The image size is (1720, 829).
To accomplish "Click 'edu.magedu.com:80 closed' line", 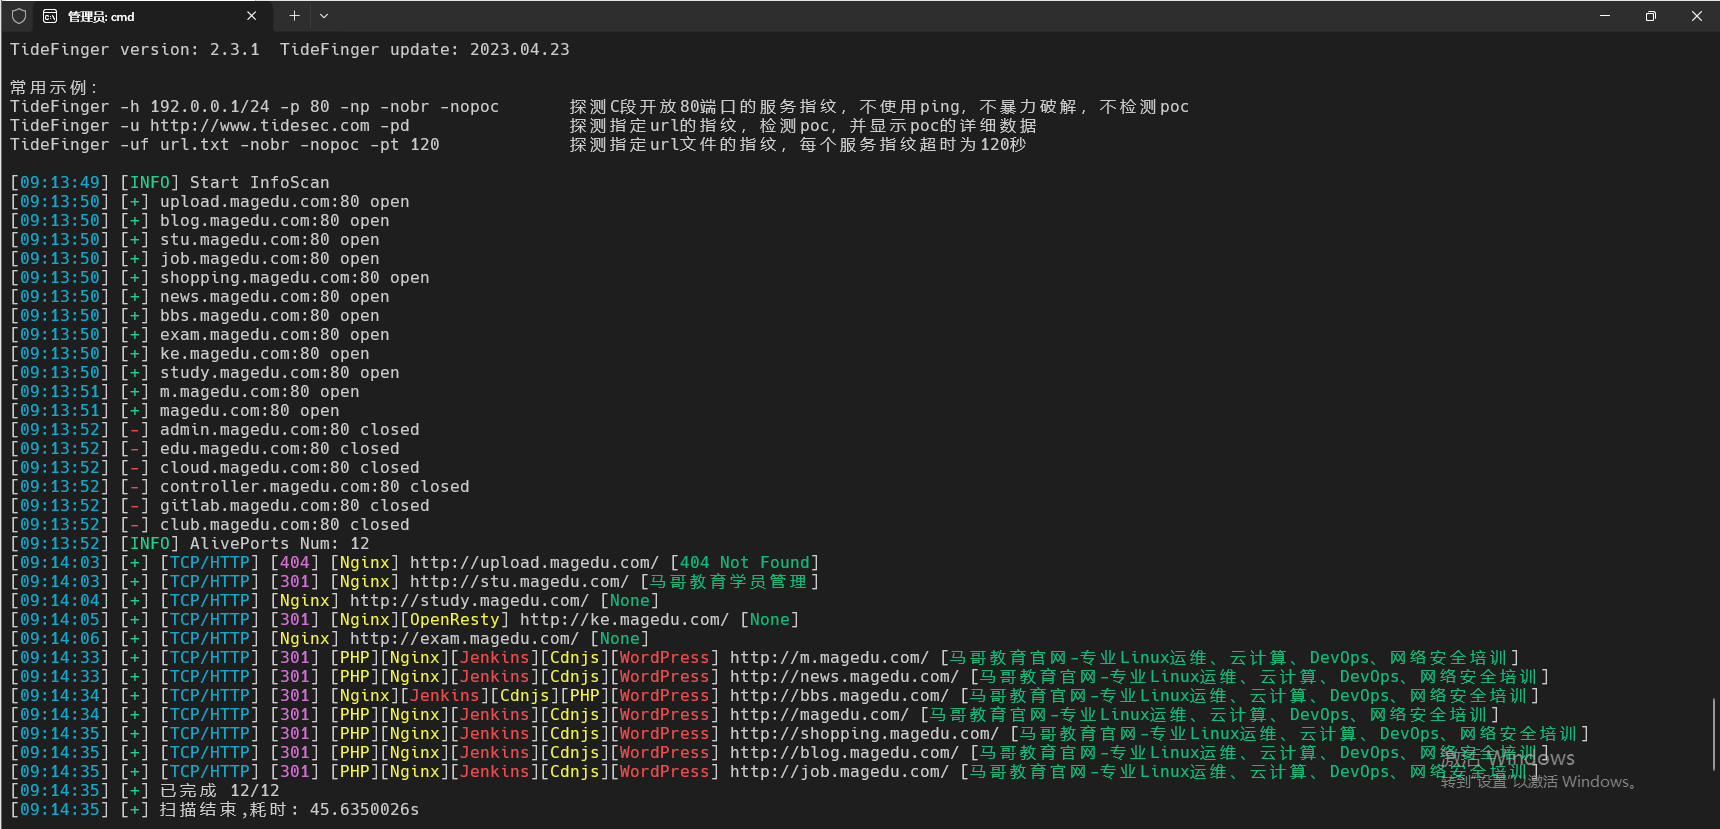I will tap(279, 449).
